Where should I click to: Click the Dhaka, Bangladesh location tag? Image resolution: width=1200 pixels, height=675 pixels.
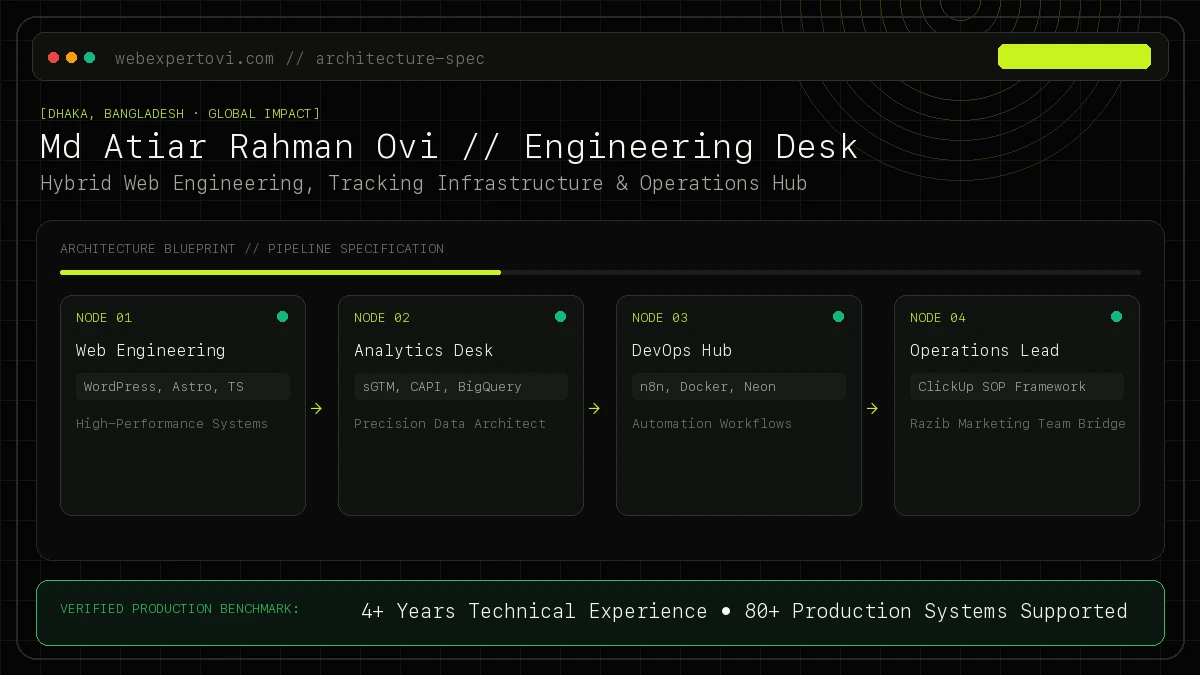pos(180,114)
